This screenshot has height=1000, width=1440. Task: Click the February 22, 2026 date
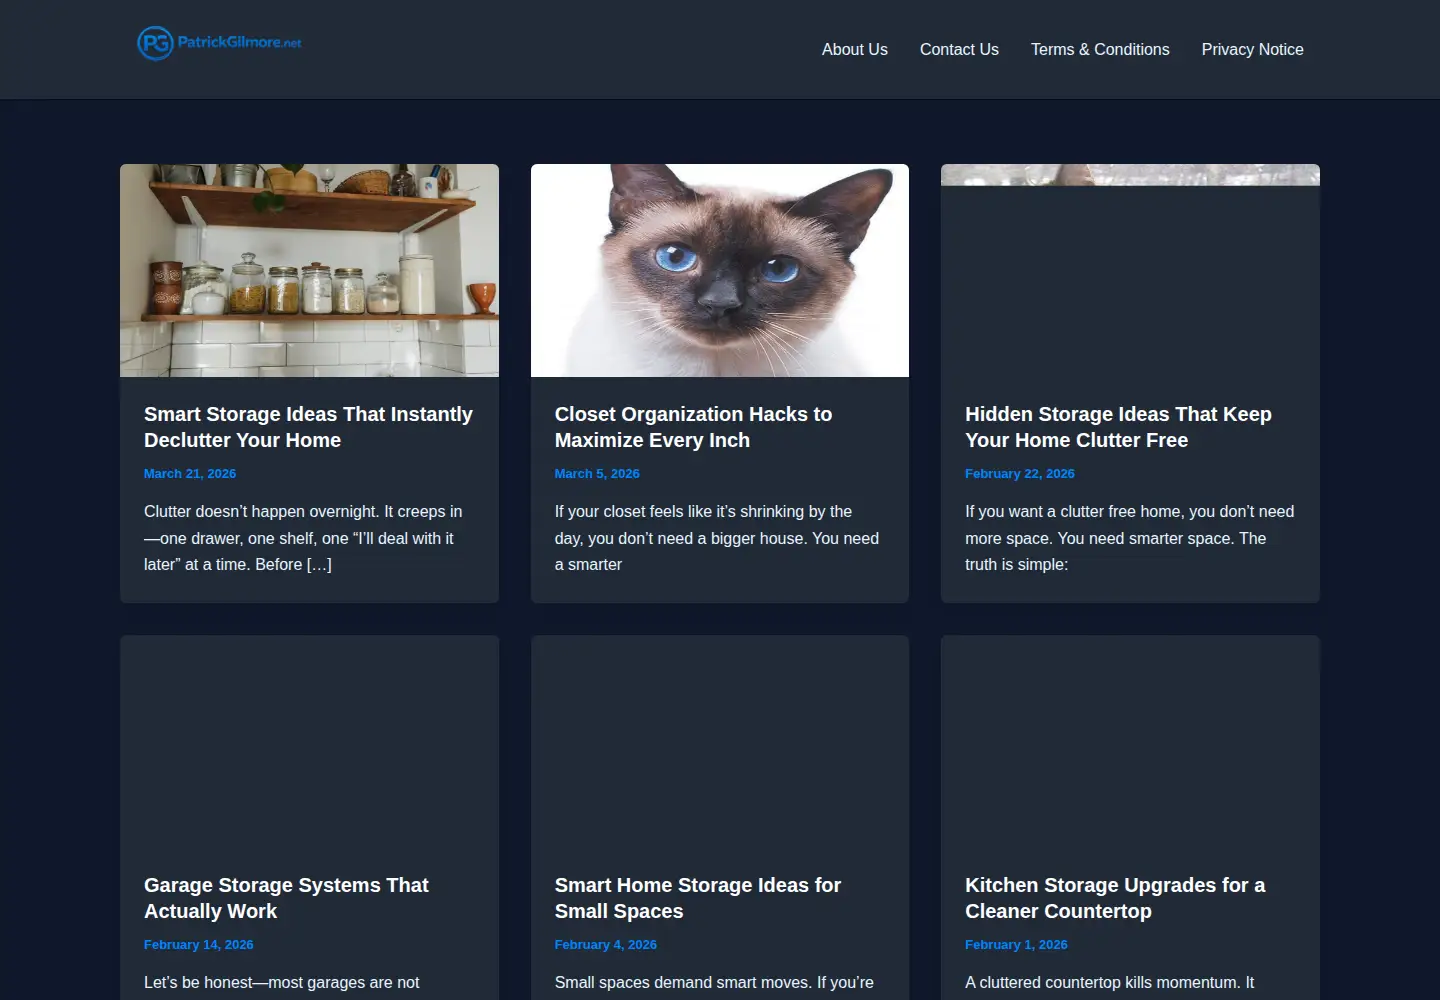pyautogui.click(x=1020, y=474)
